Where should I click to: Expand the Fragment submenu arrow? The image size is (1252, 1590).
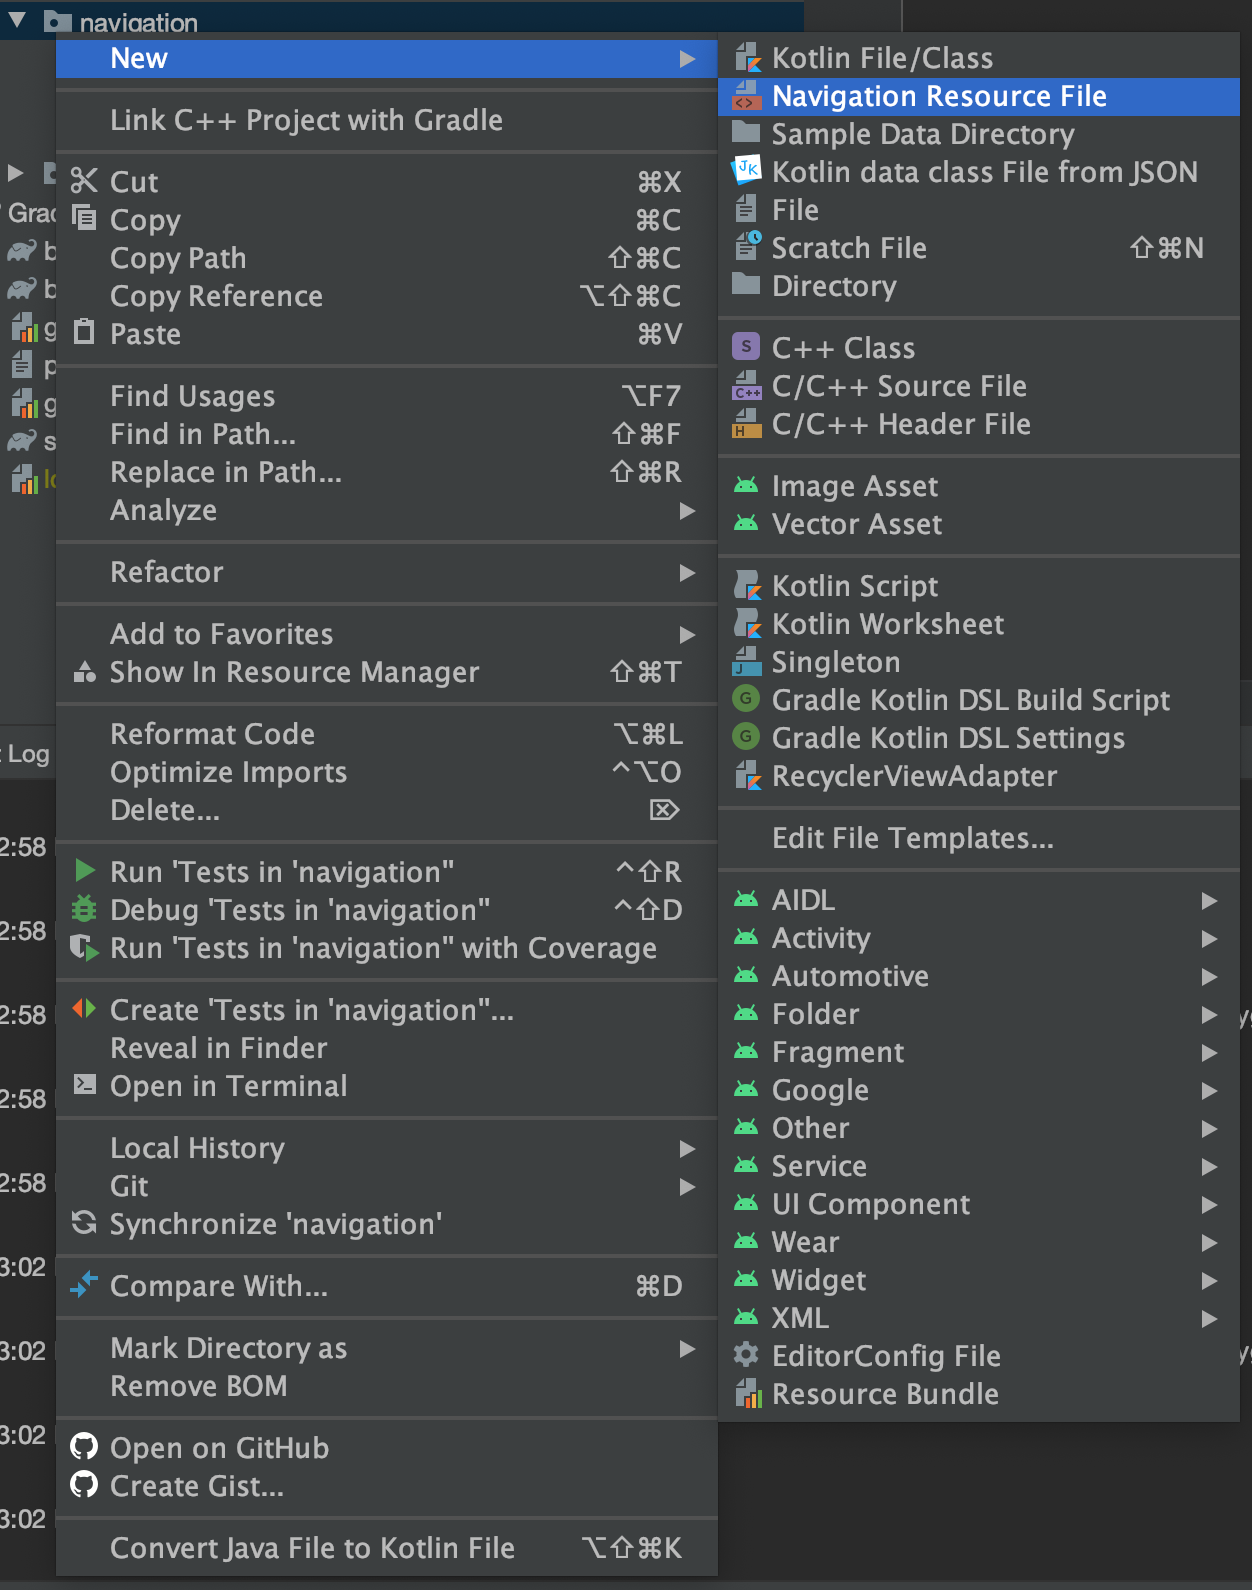[x=1209, y=1053]
